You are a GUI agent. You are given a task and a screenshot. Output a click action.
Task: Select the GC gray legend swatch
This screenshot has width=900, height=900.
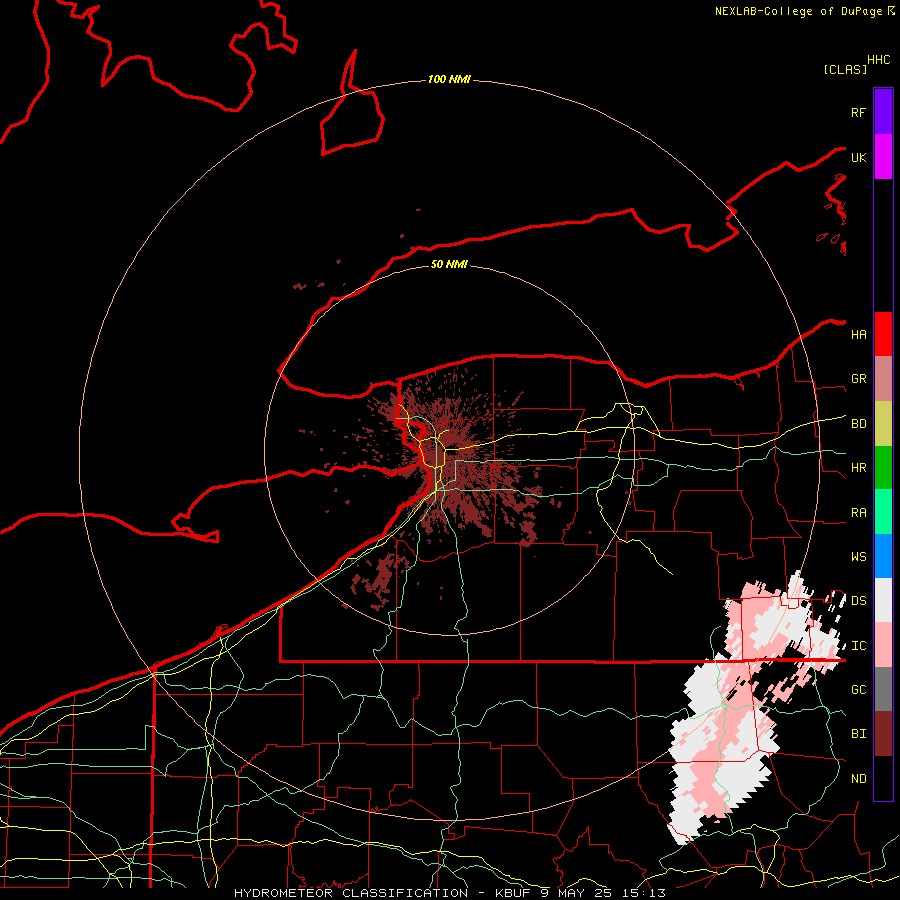883,689
